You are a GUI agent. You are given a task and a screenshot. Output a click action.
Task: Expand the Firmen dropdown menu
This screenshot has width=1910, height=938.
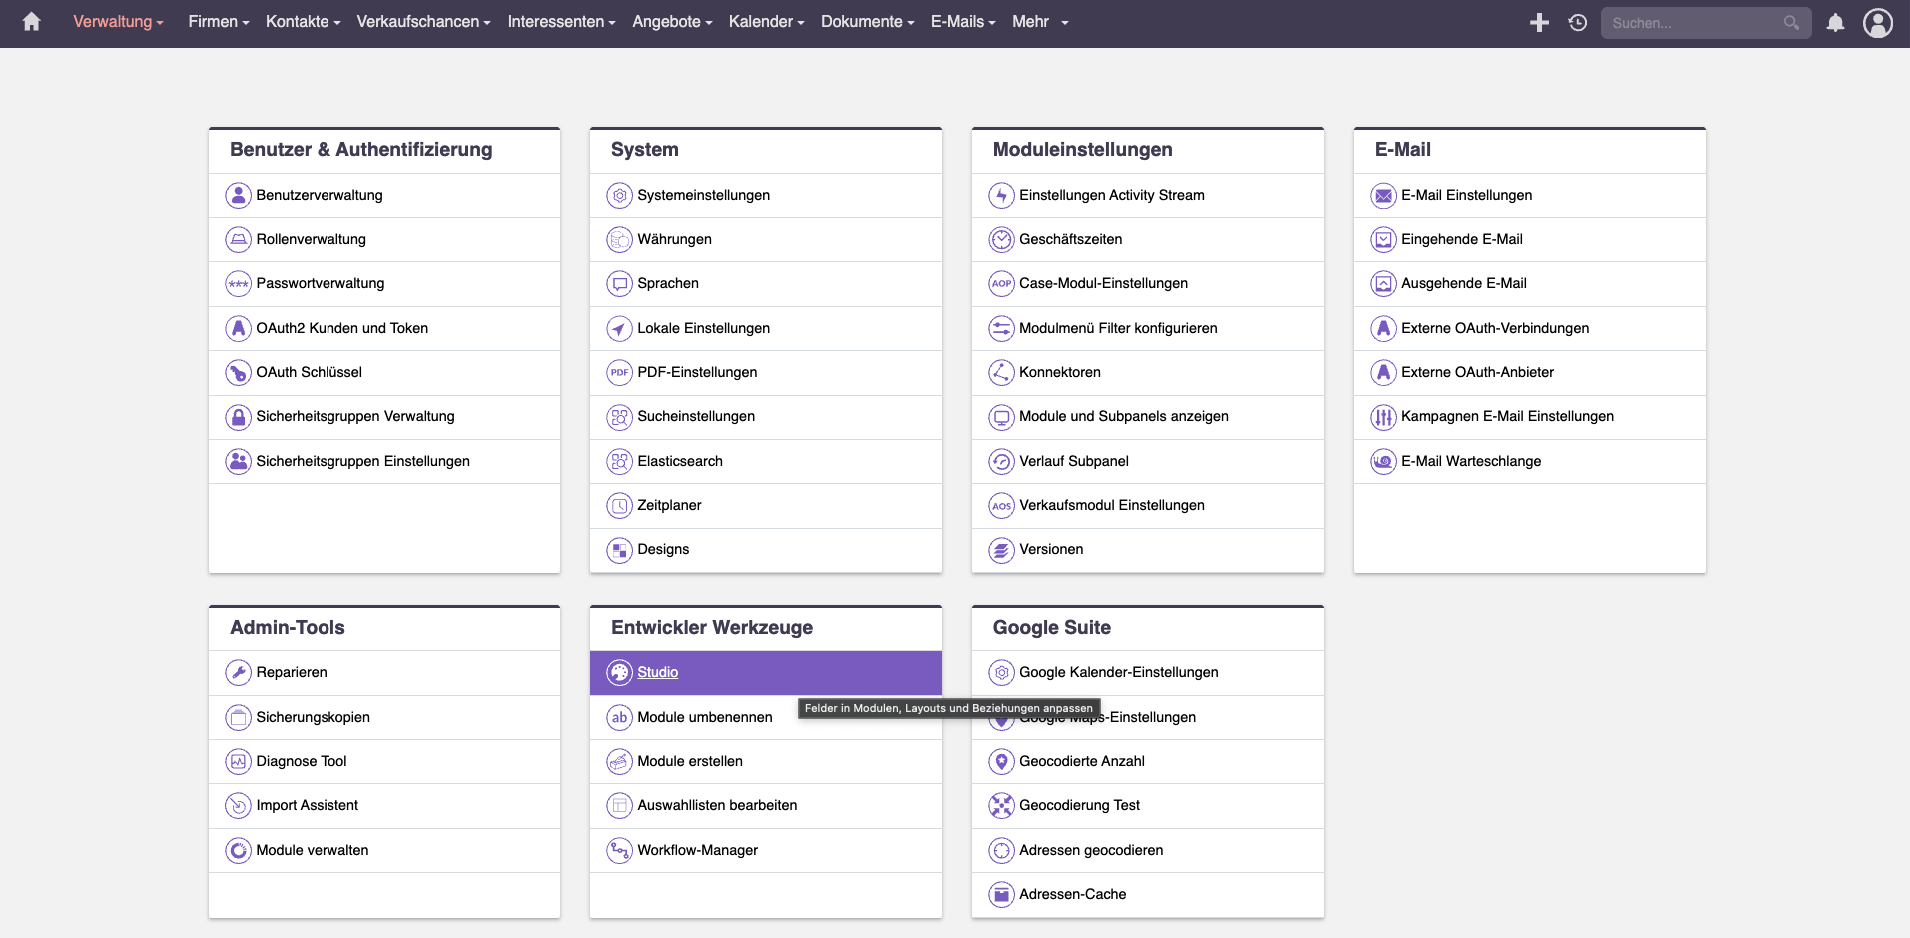(219, 22)
